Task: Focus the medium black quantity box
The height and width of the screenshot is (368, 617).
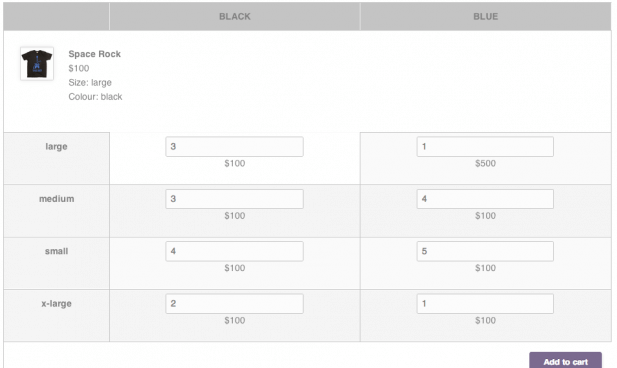Action: click(x=235, y=199)
